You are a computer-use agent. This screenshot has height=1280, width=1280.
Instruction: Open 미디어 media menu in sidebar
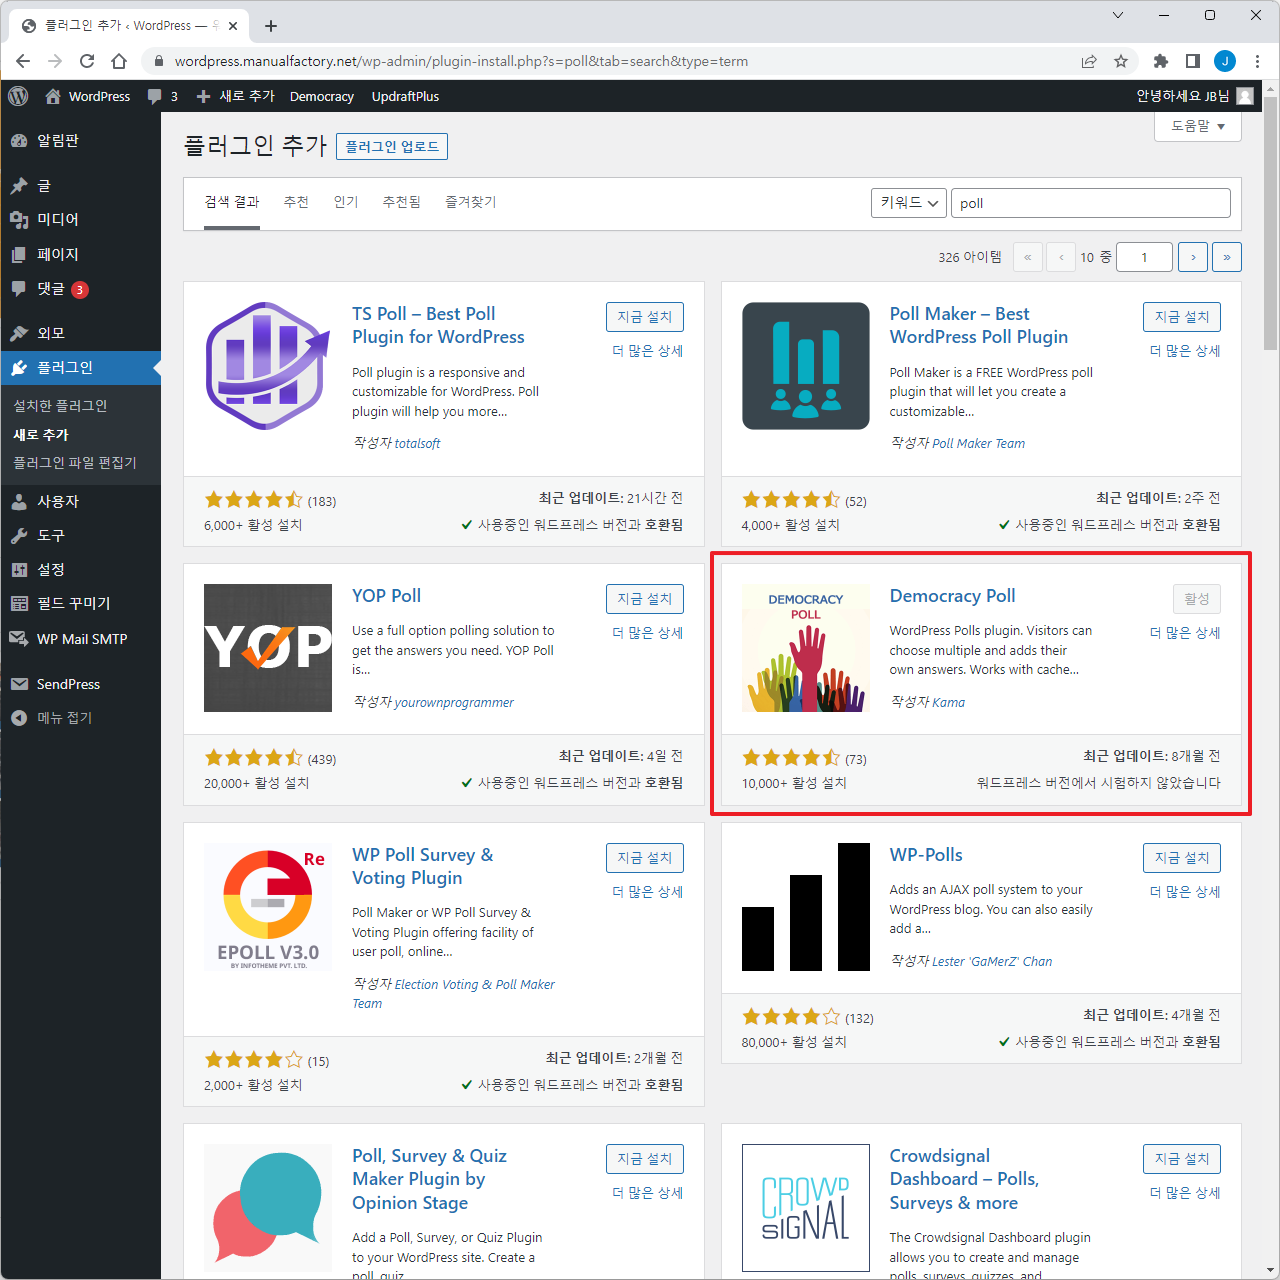pos(80,220)
